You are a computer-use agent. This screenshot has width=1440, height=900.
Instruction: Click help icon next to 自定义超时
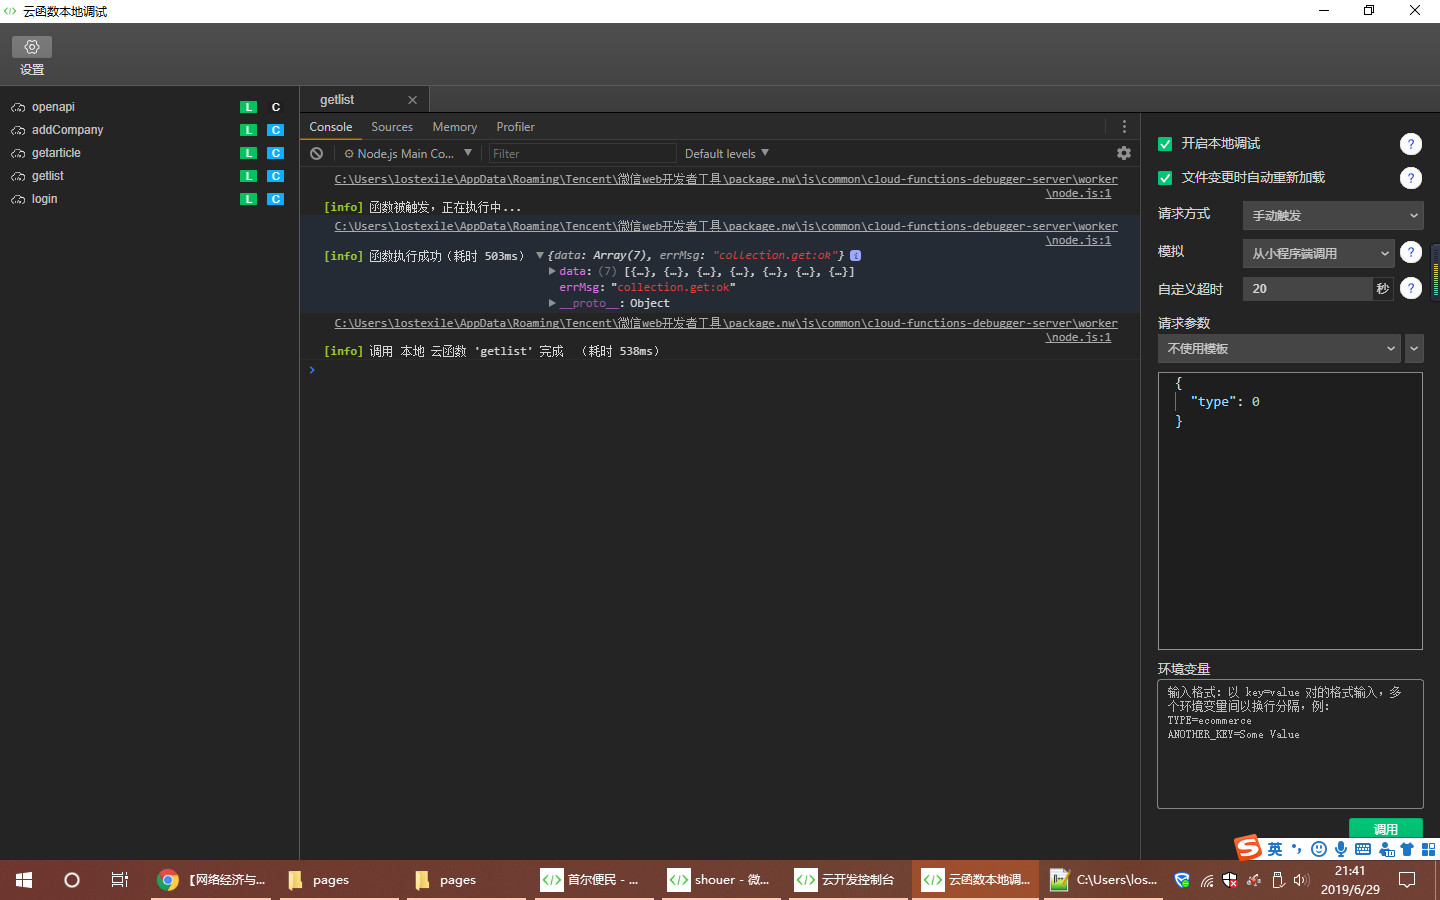click(x=1411, y=288)
